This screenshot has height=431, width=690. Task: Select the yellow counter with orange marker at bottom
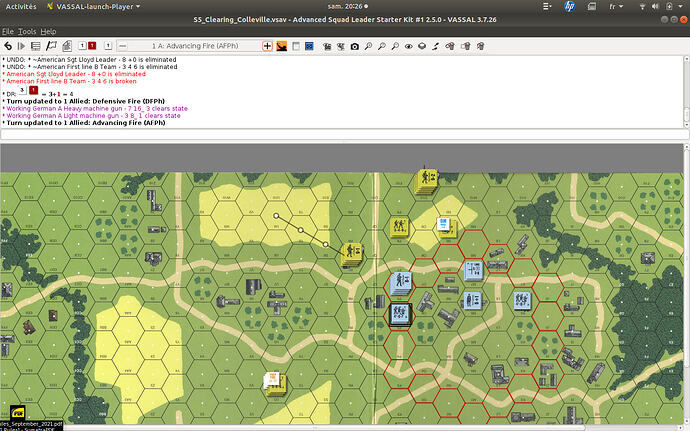pos(275,383)
